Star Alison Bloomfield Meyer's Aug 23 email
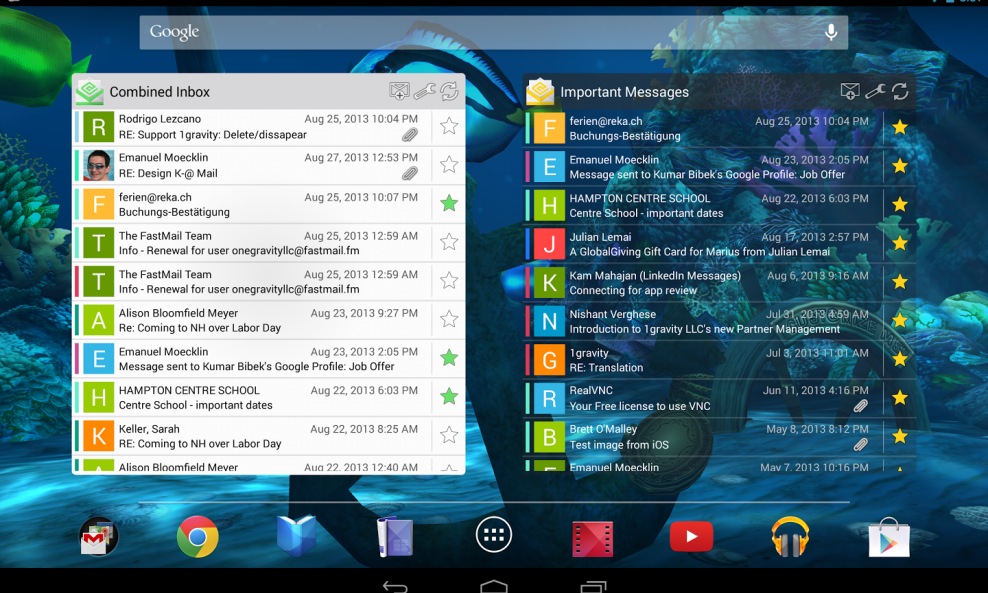The image size is (988, 593). (x=449, y=319)
